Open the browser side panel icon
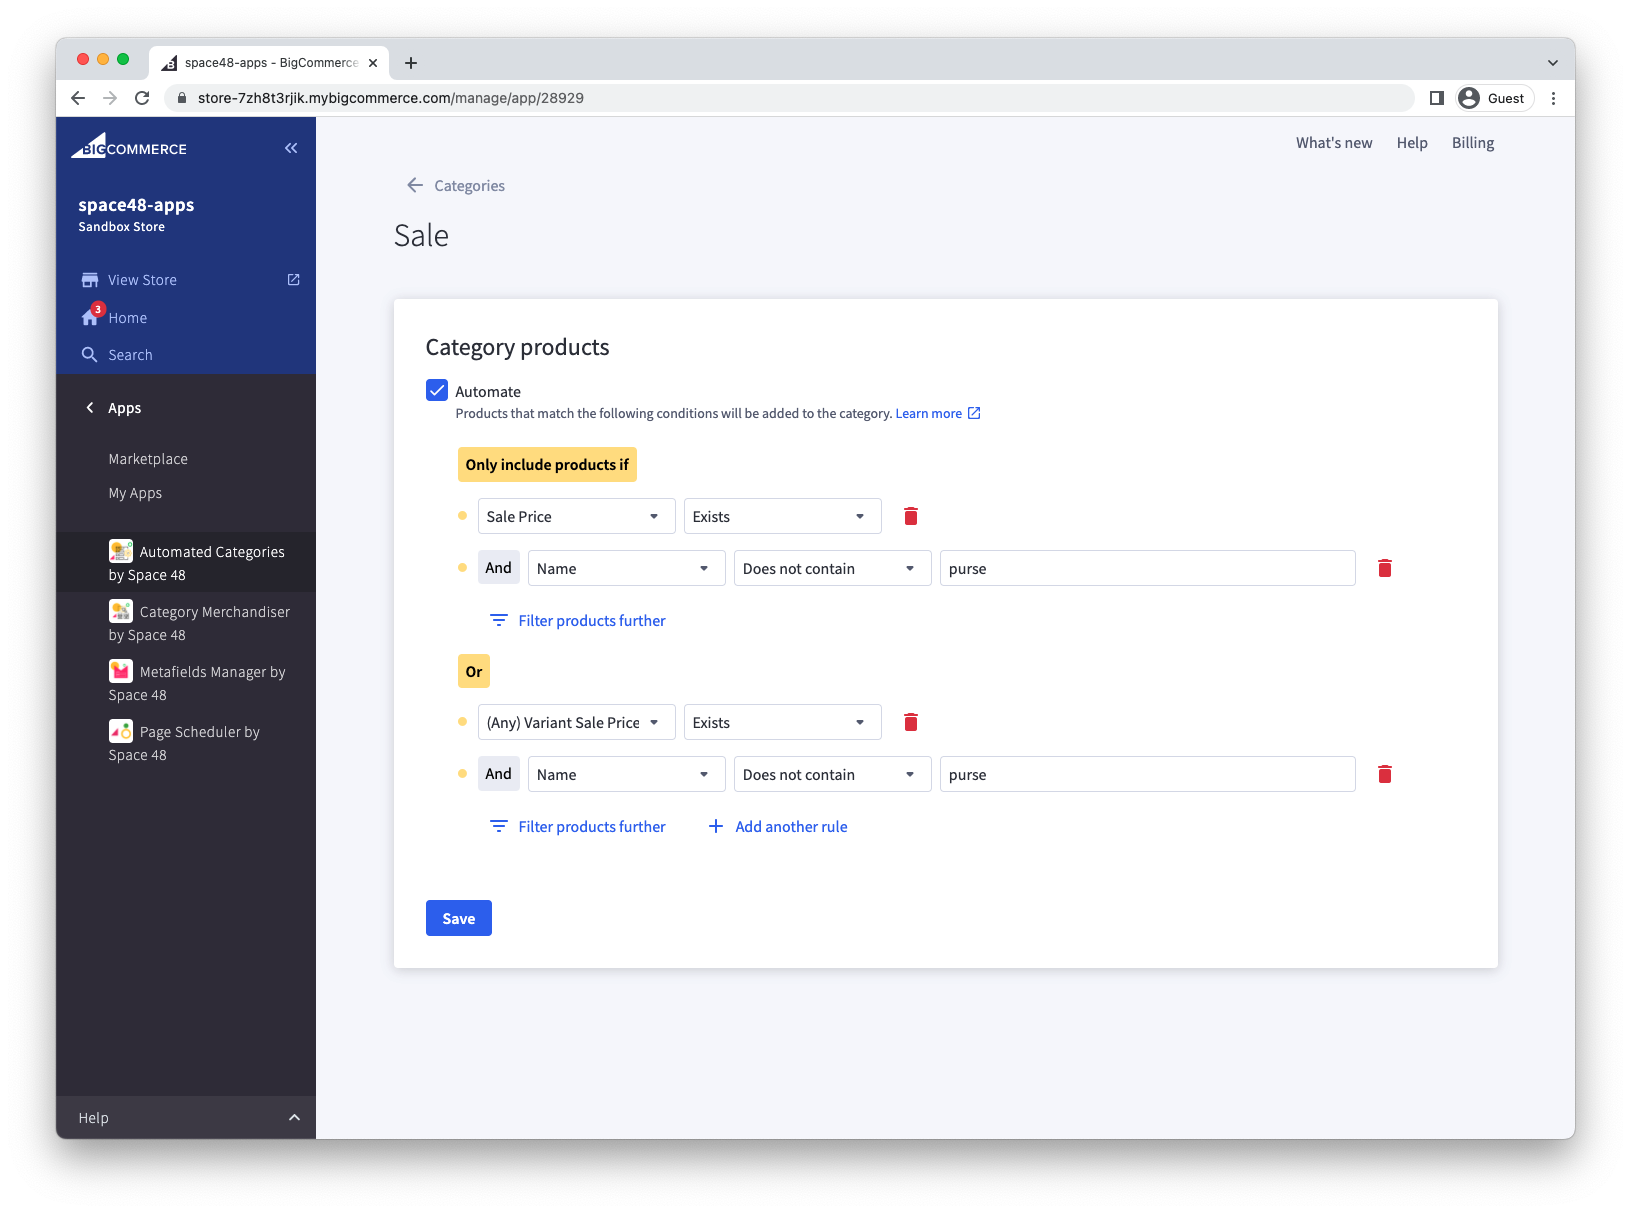The image size is (1631, 1213). 1437,98
